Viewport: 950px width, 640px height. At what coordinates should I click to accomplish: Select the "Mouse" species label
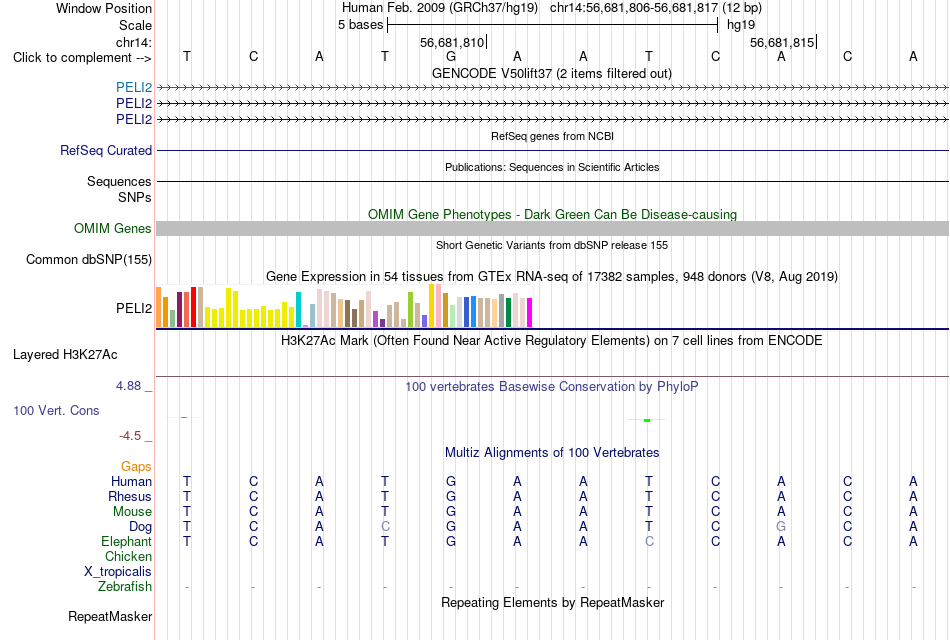click(132, 512)
